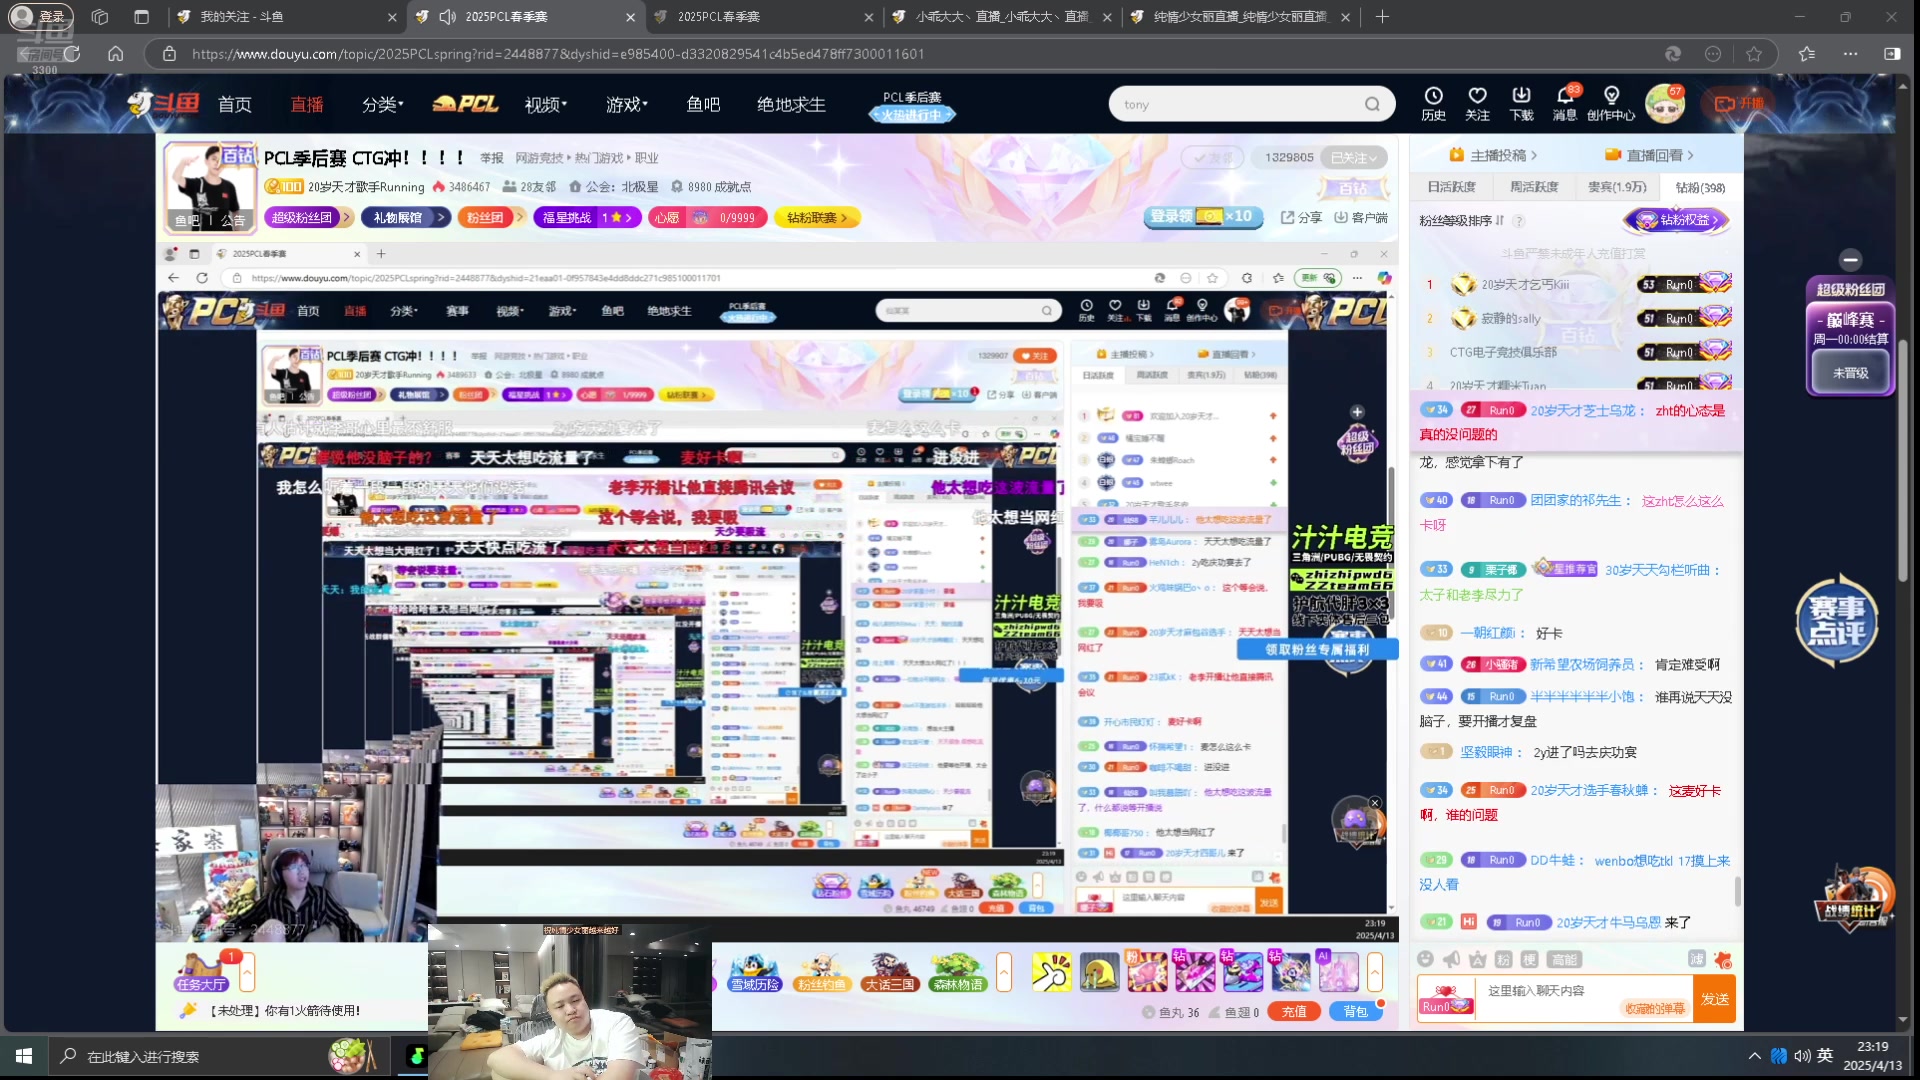Mute the 2025PCL春季赛 tab audio icon
Screen dimensions: 1920x1080
point(447,17)
